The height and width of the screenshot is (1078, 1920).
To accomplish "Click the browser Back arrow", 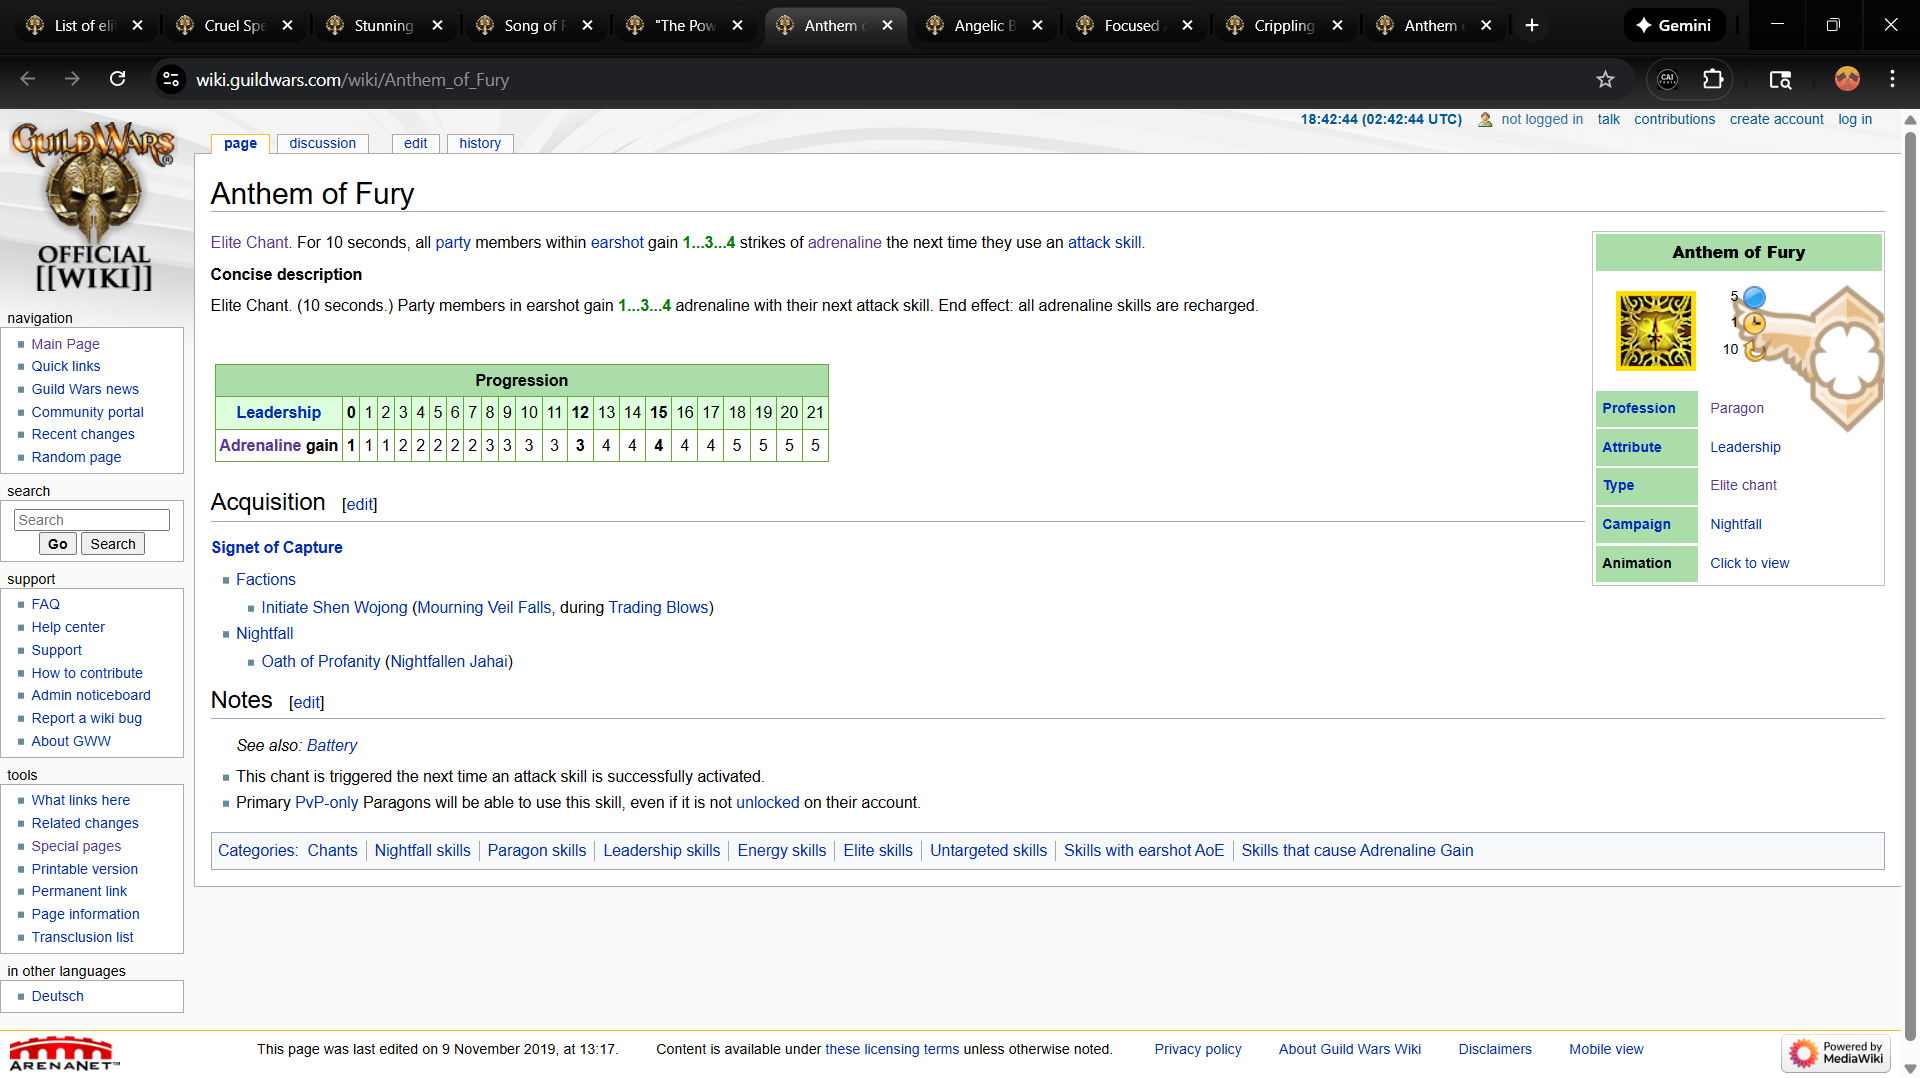I will click(x=28, y=79).
